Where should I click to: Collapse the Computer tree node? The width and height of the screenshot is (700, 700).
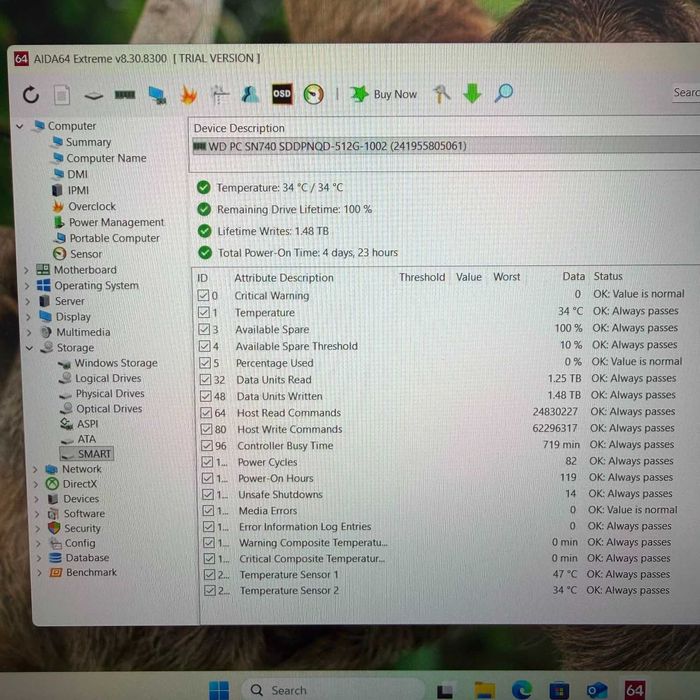(x=20, y=126)
